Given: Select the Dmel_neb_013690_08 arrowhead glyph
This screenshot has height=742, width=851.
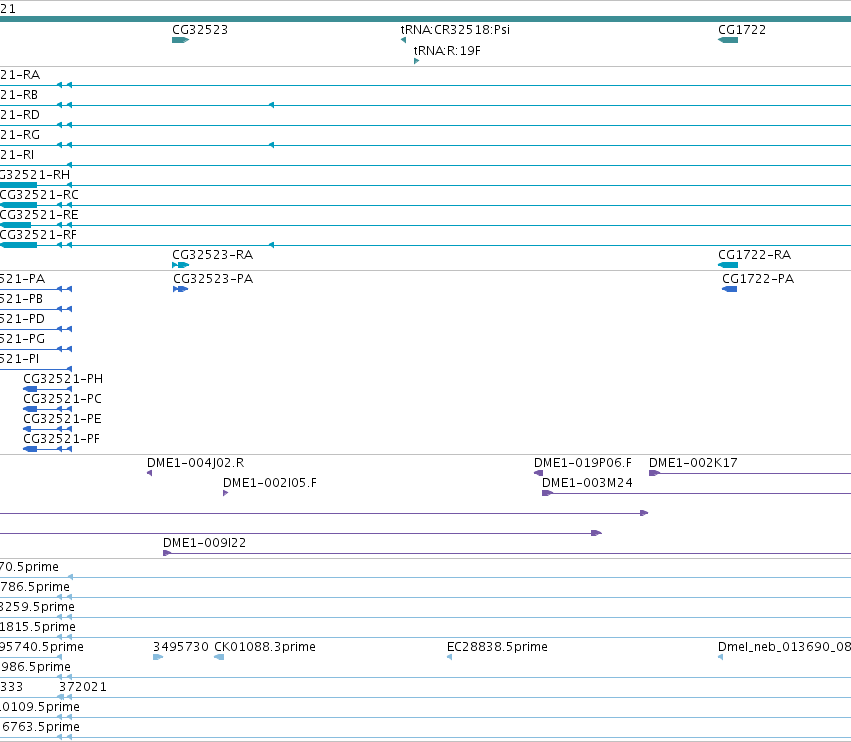Looking at the screenshot, I should [721, 657].
